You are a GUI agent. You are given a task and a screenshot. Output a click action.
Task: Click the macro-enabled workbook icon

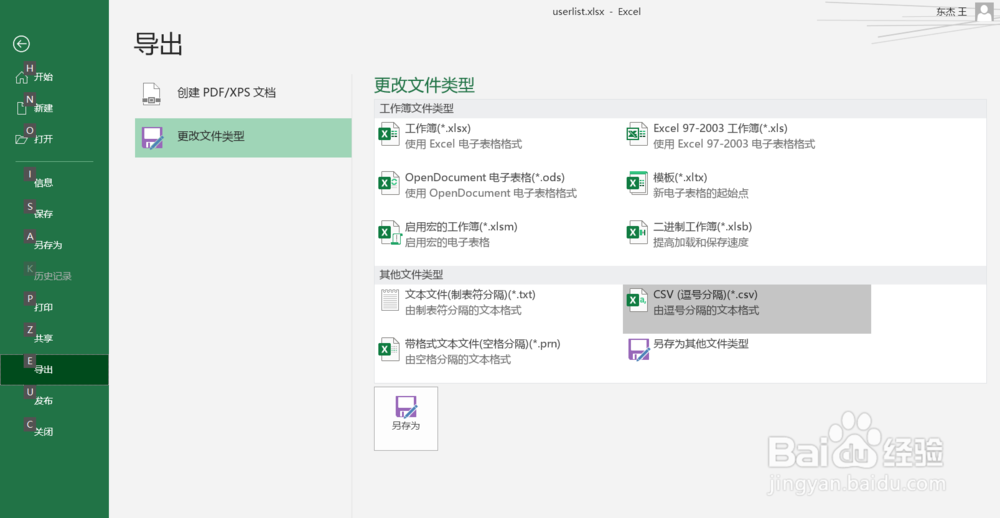tap(389, 233)
